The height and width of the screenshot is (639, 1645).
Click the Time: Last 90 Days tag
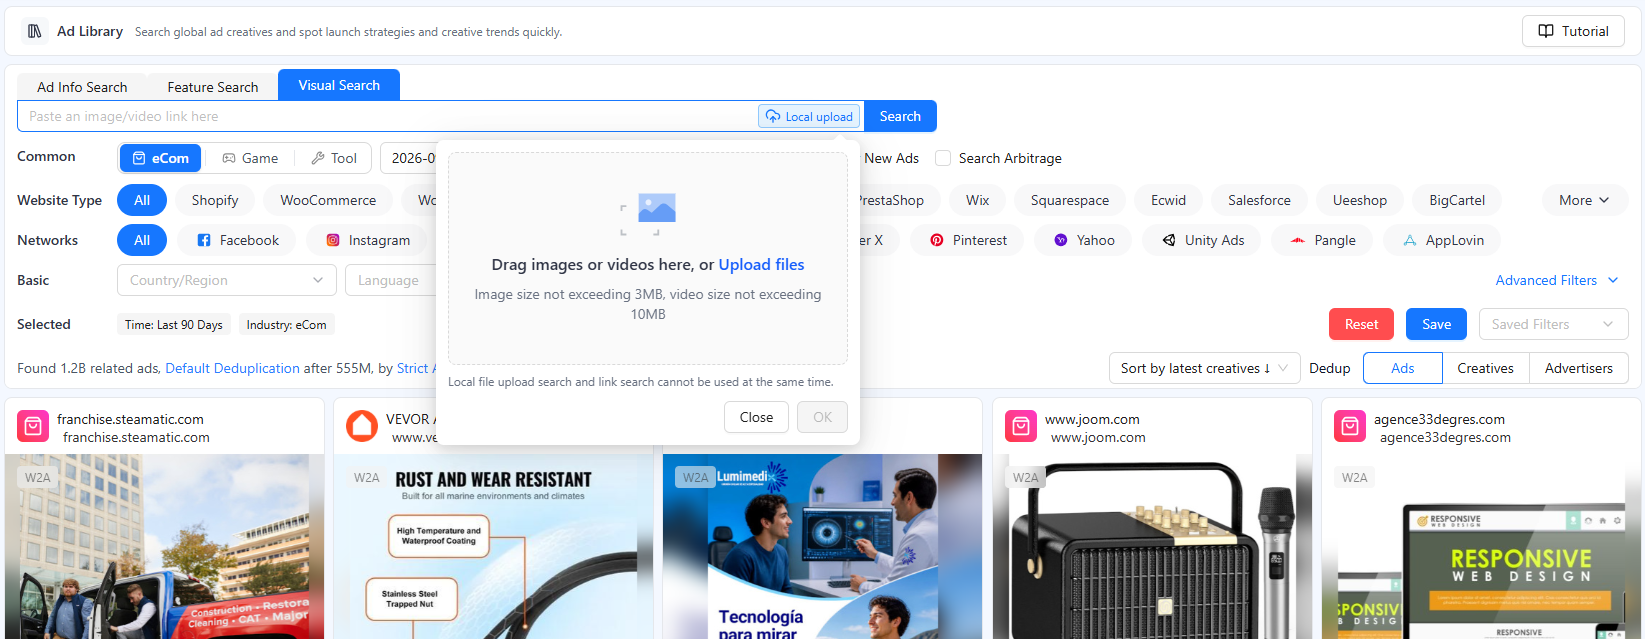(174, 324)
